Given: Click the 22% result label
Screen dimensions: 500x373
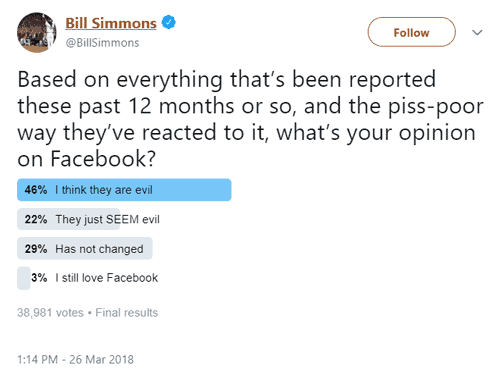Looking at the screenshot, I should (x=36, y=219).
